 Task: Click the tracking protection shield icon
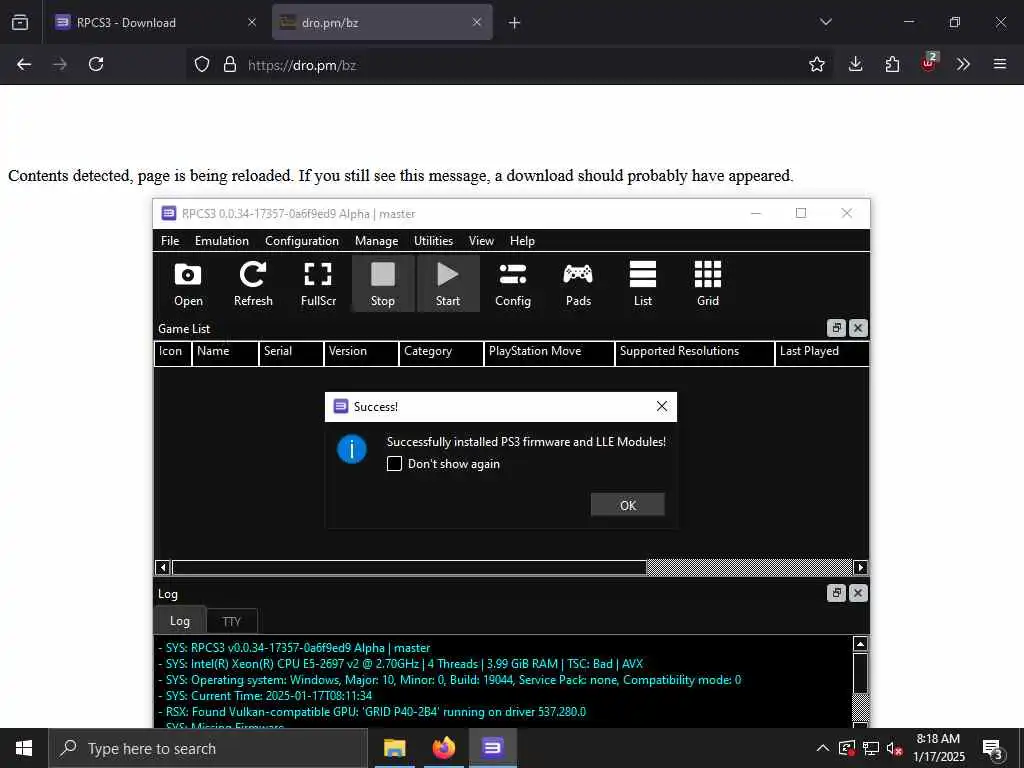202,64
